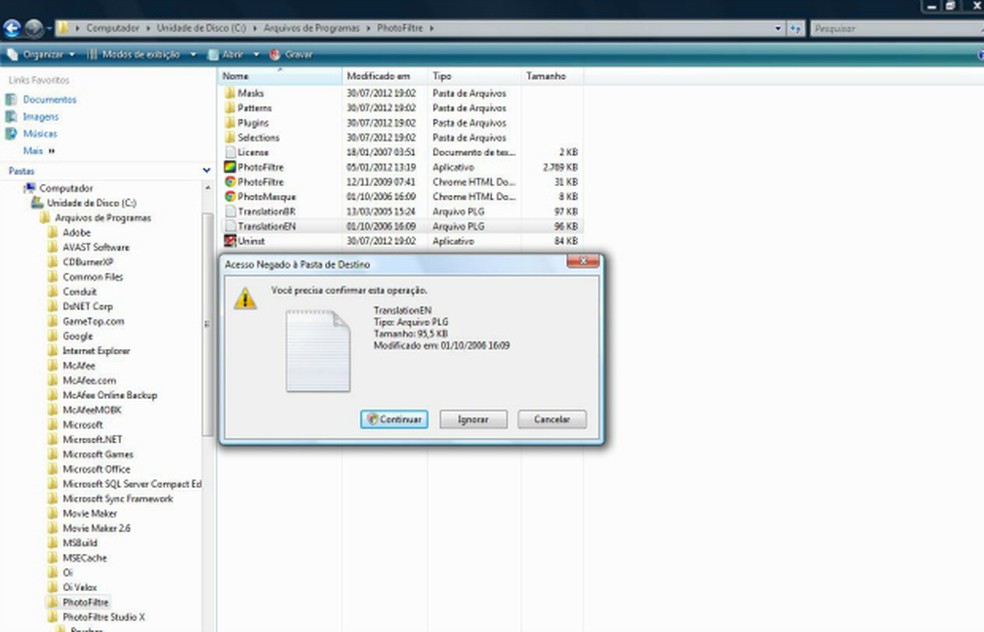Viewport: 984px width, 632px height.
Task: Select PhotoMasque Chrome HTML file icon
Action: coord(230,196)
